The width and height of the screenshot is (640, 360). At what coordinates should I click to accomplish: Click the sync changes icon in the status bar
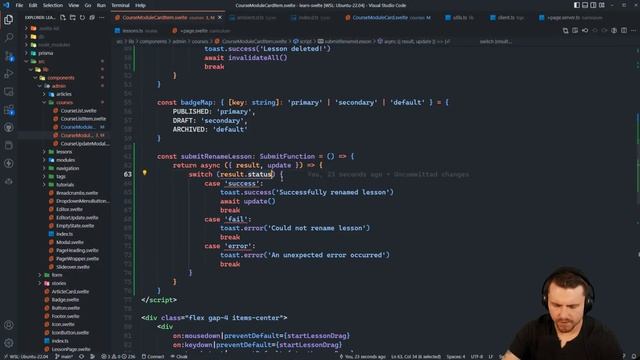(81, 356)
